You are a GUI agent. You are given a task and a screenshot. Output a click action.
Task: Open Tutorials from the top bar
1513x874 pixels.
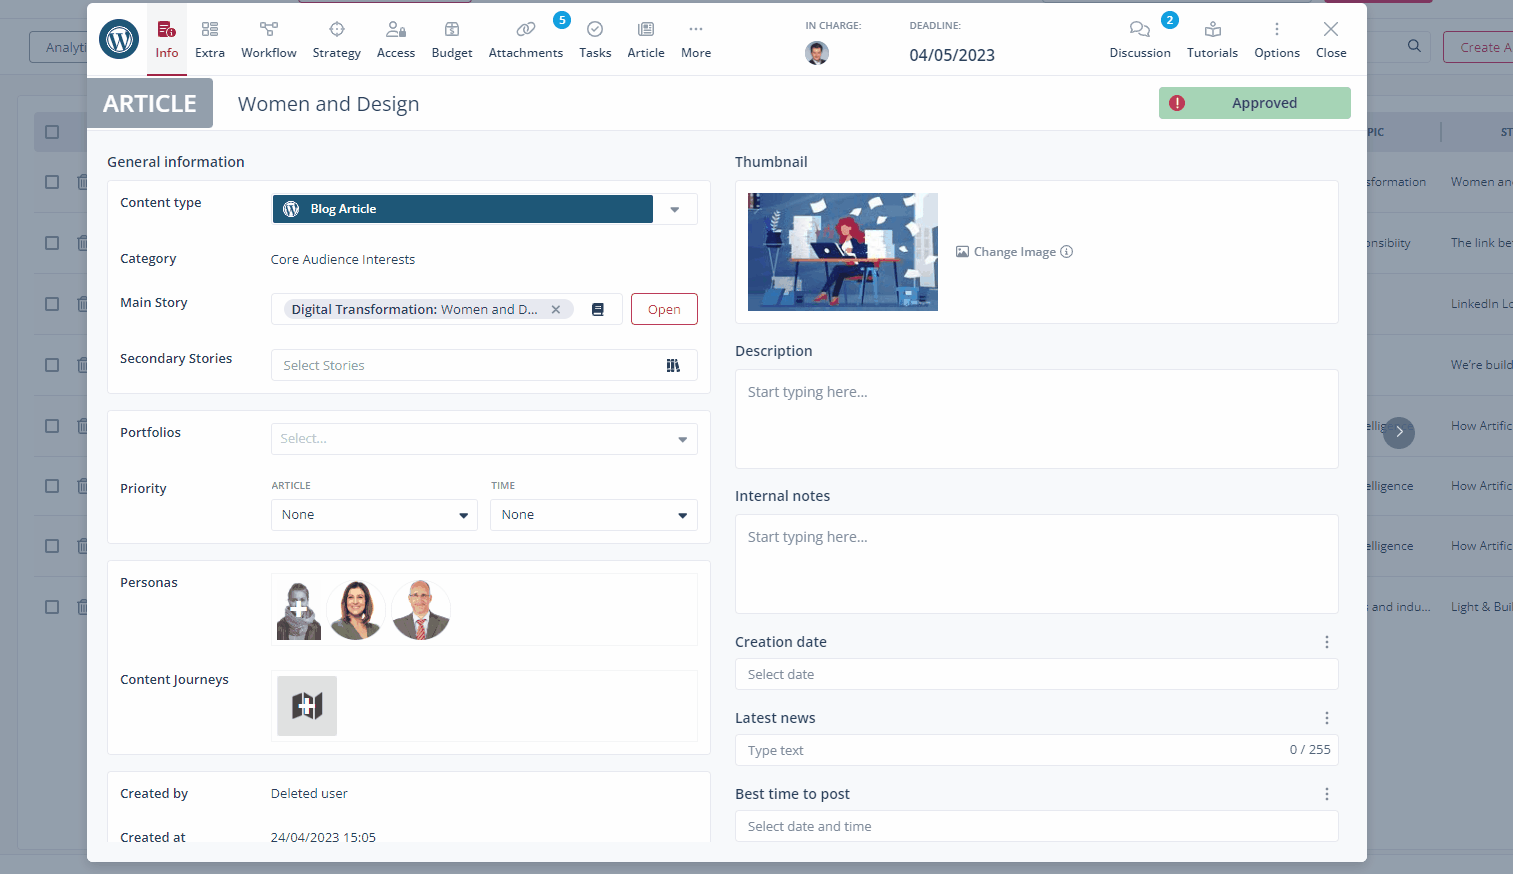point(1212,40)
